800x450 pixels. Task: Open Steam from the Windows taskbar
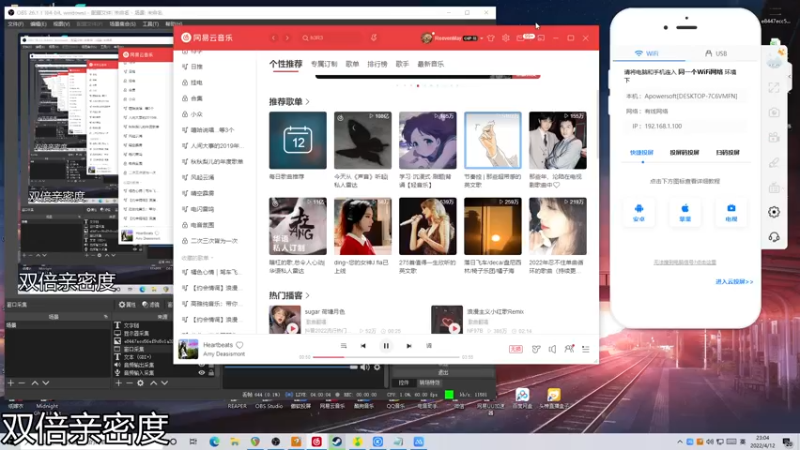point(337,441)
